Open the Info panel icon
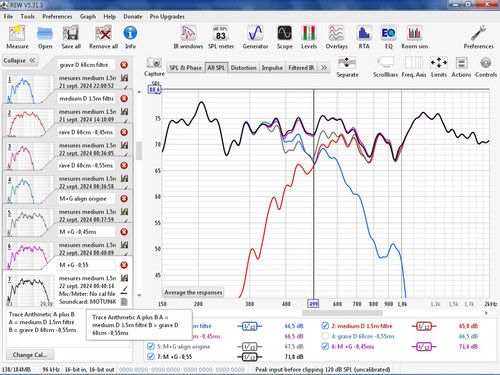The height and width of the screenshot is (375, 500). click(130, 37)
